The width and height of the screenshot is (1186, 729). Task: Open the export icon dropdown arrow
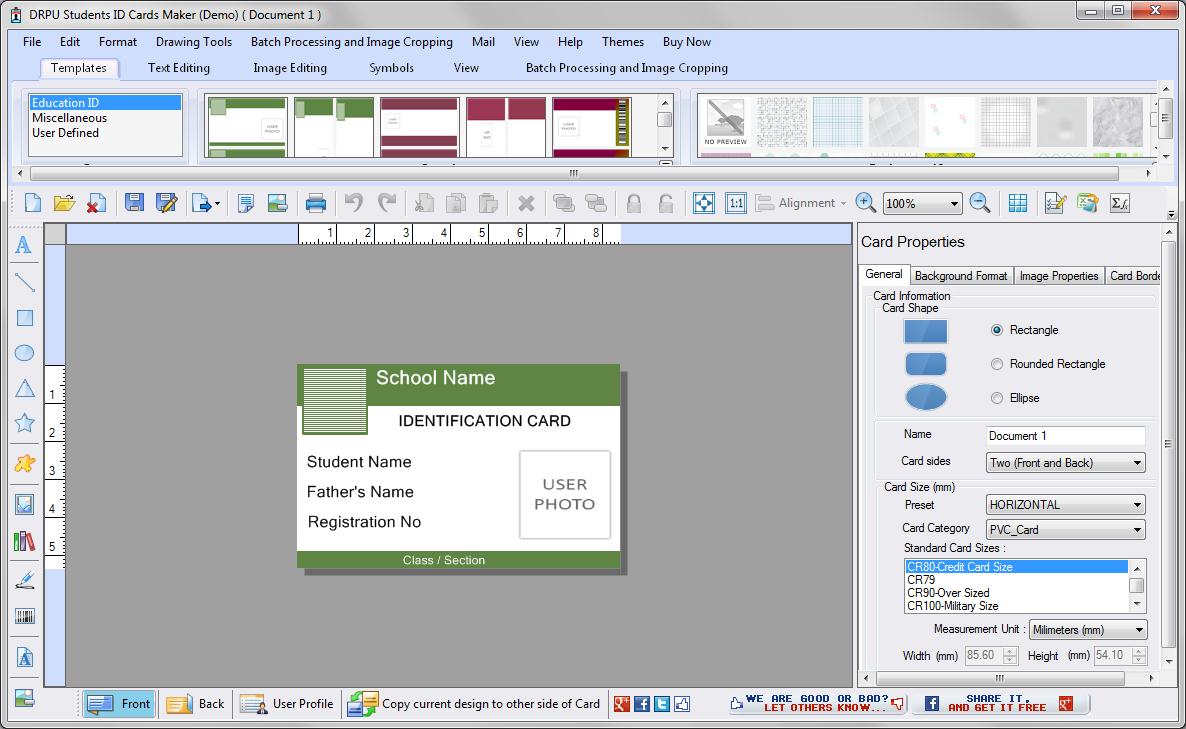pyautogui.click(x=217, y=203)
